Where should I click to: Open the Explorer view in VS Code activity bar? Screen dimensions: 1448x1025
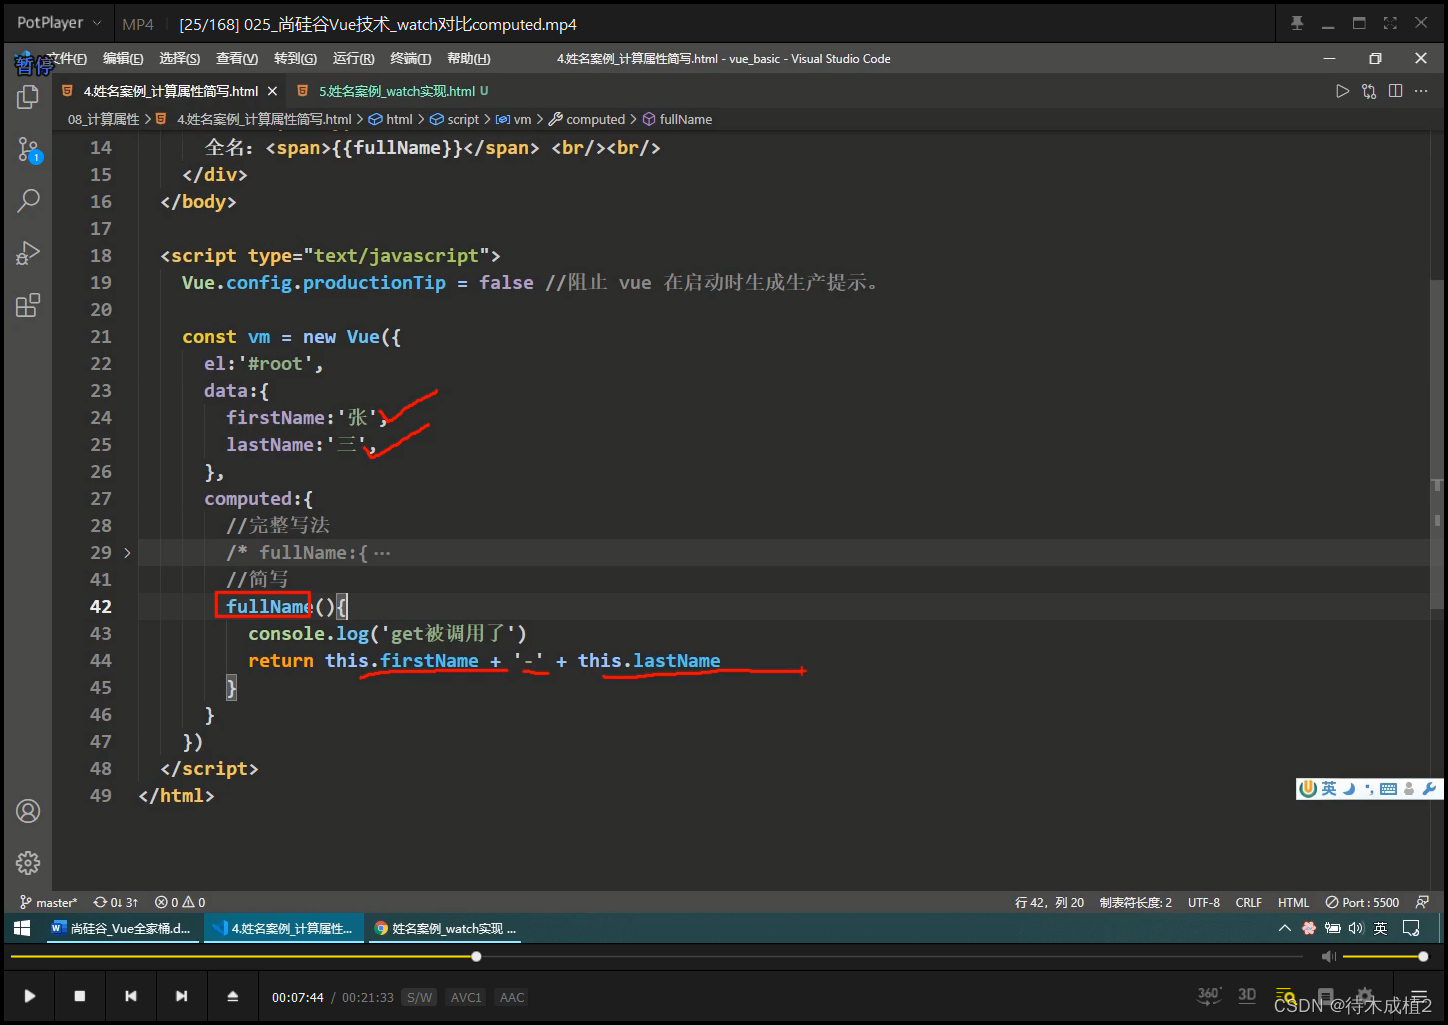coord(28,97)
